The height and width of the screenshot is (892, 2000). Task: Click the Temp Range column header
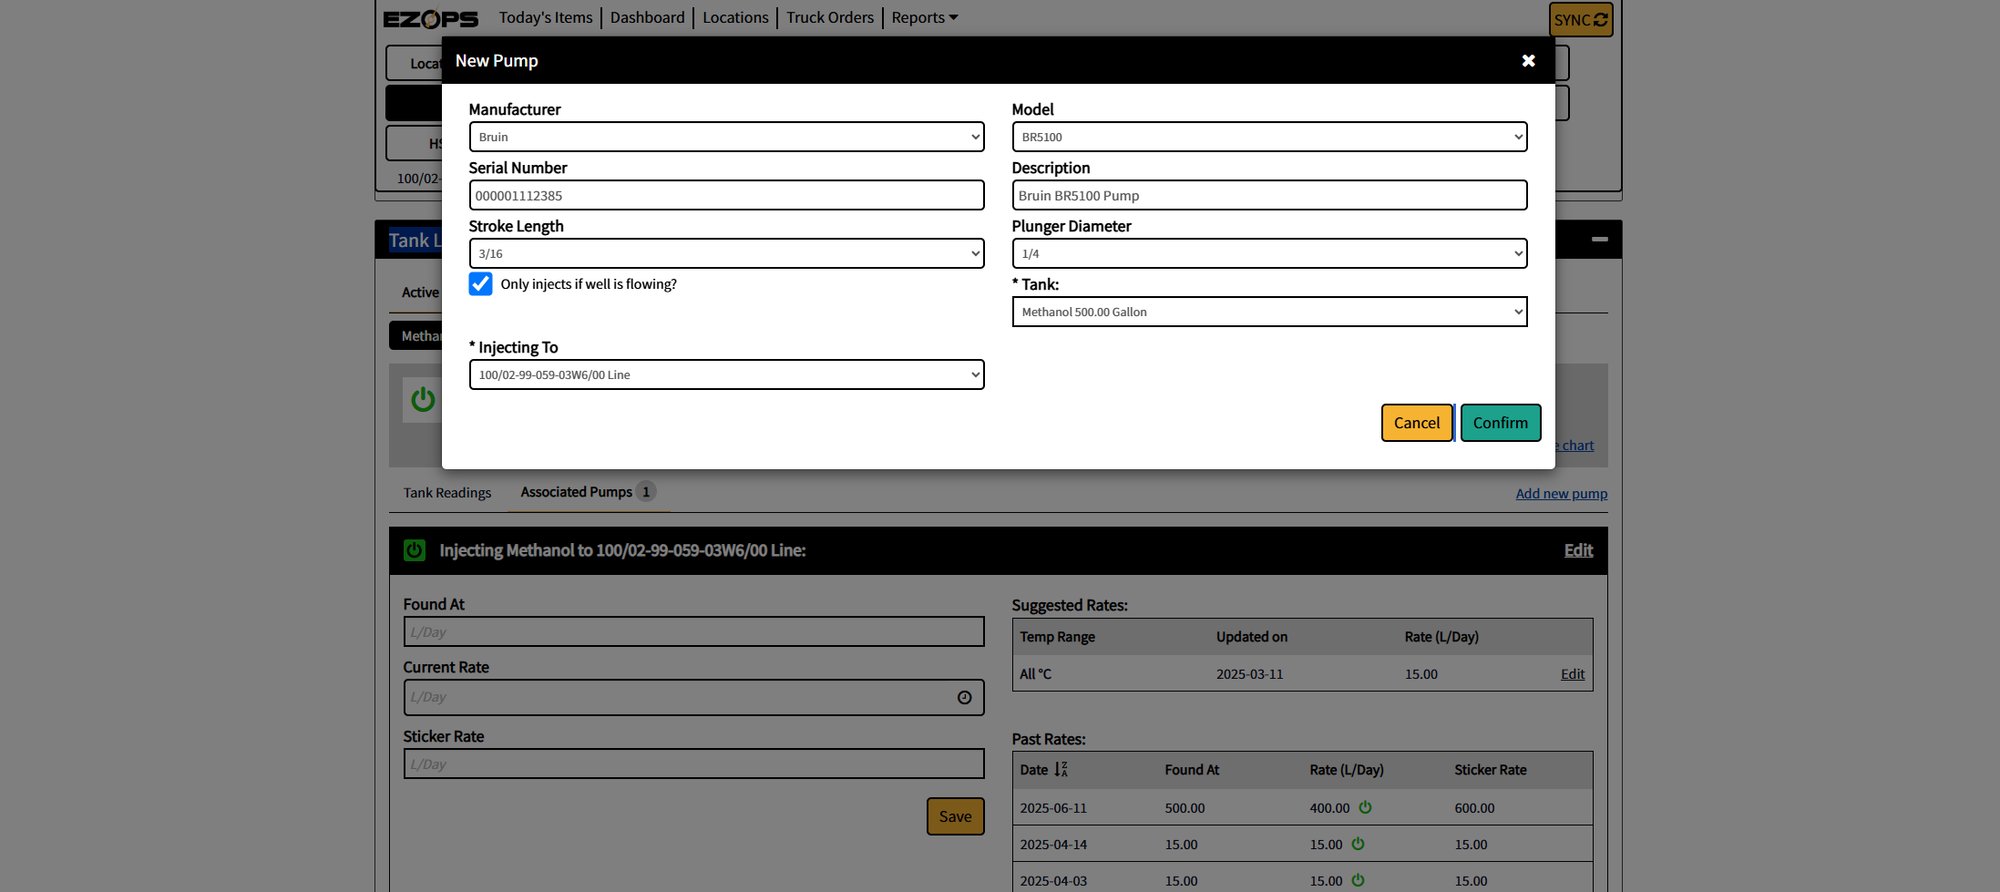(1057, 637)
